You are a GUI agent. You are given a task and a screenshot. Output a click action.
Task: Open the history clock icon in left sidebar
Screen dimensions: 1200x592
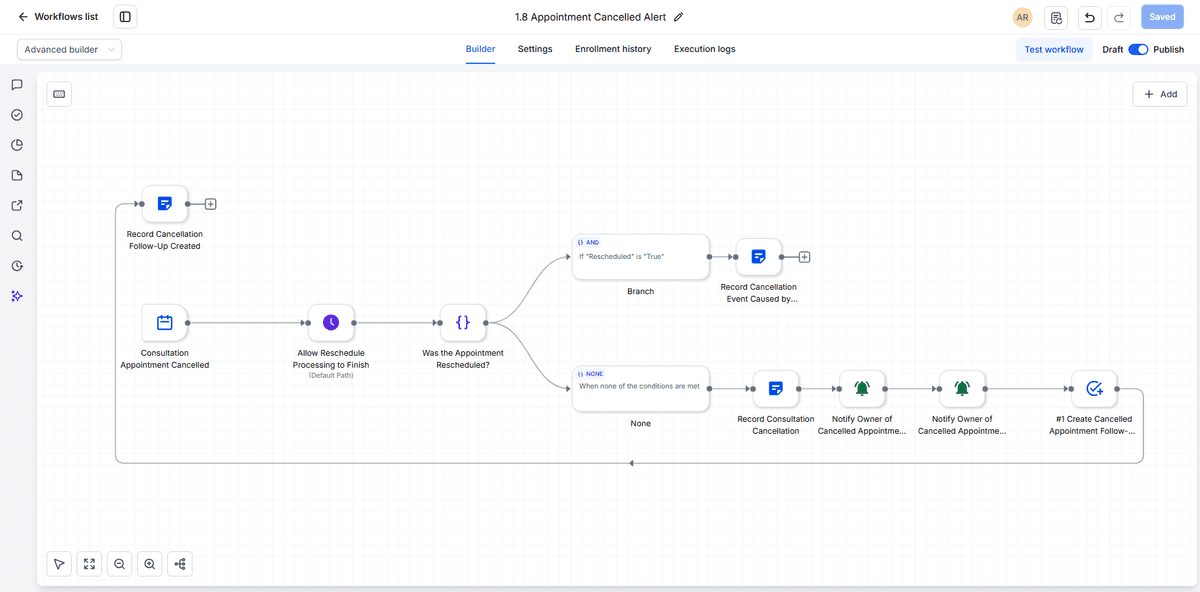click(x=17, y=266)
